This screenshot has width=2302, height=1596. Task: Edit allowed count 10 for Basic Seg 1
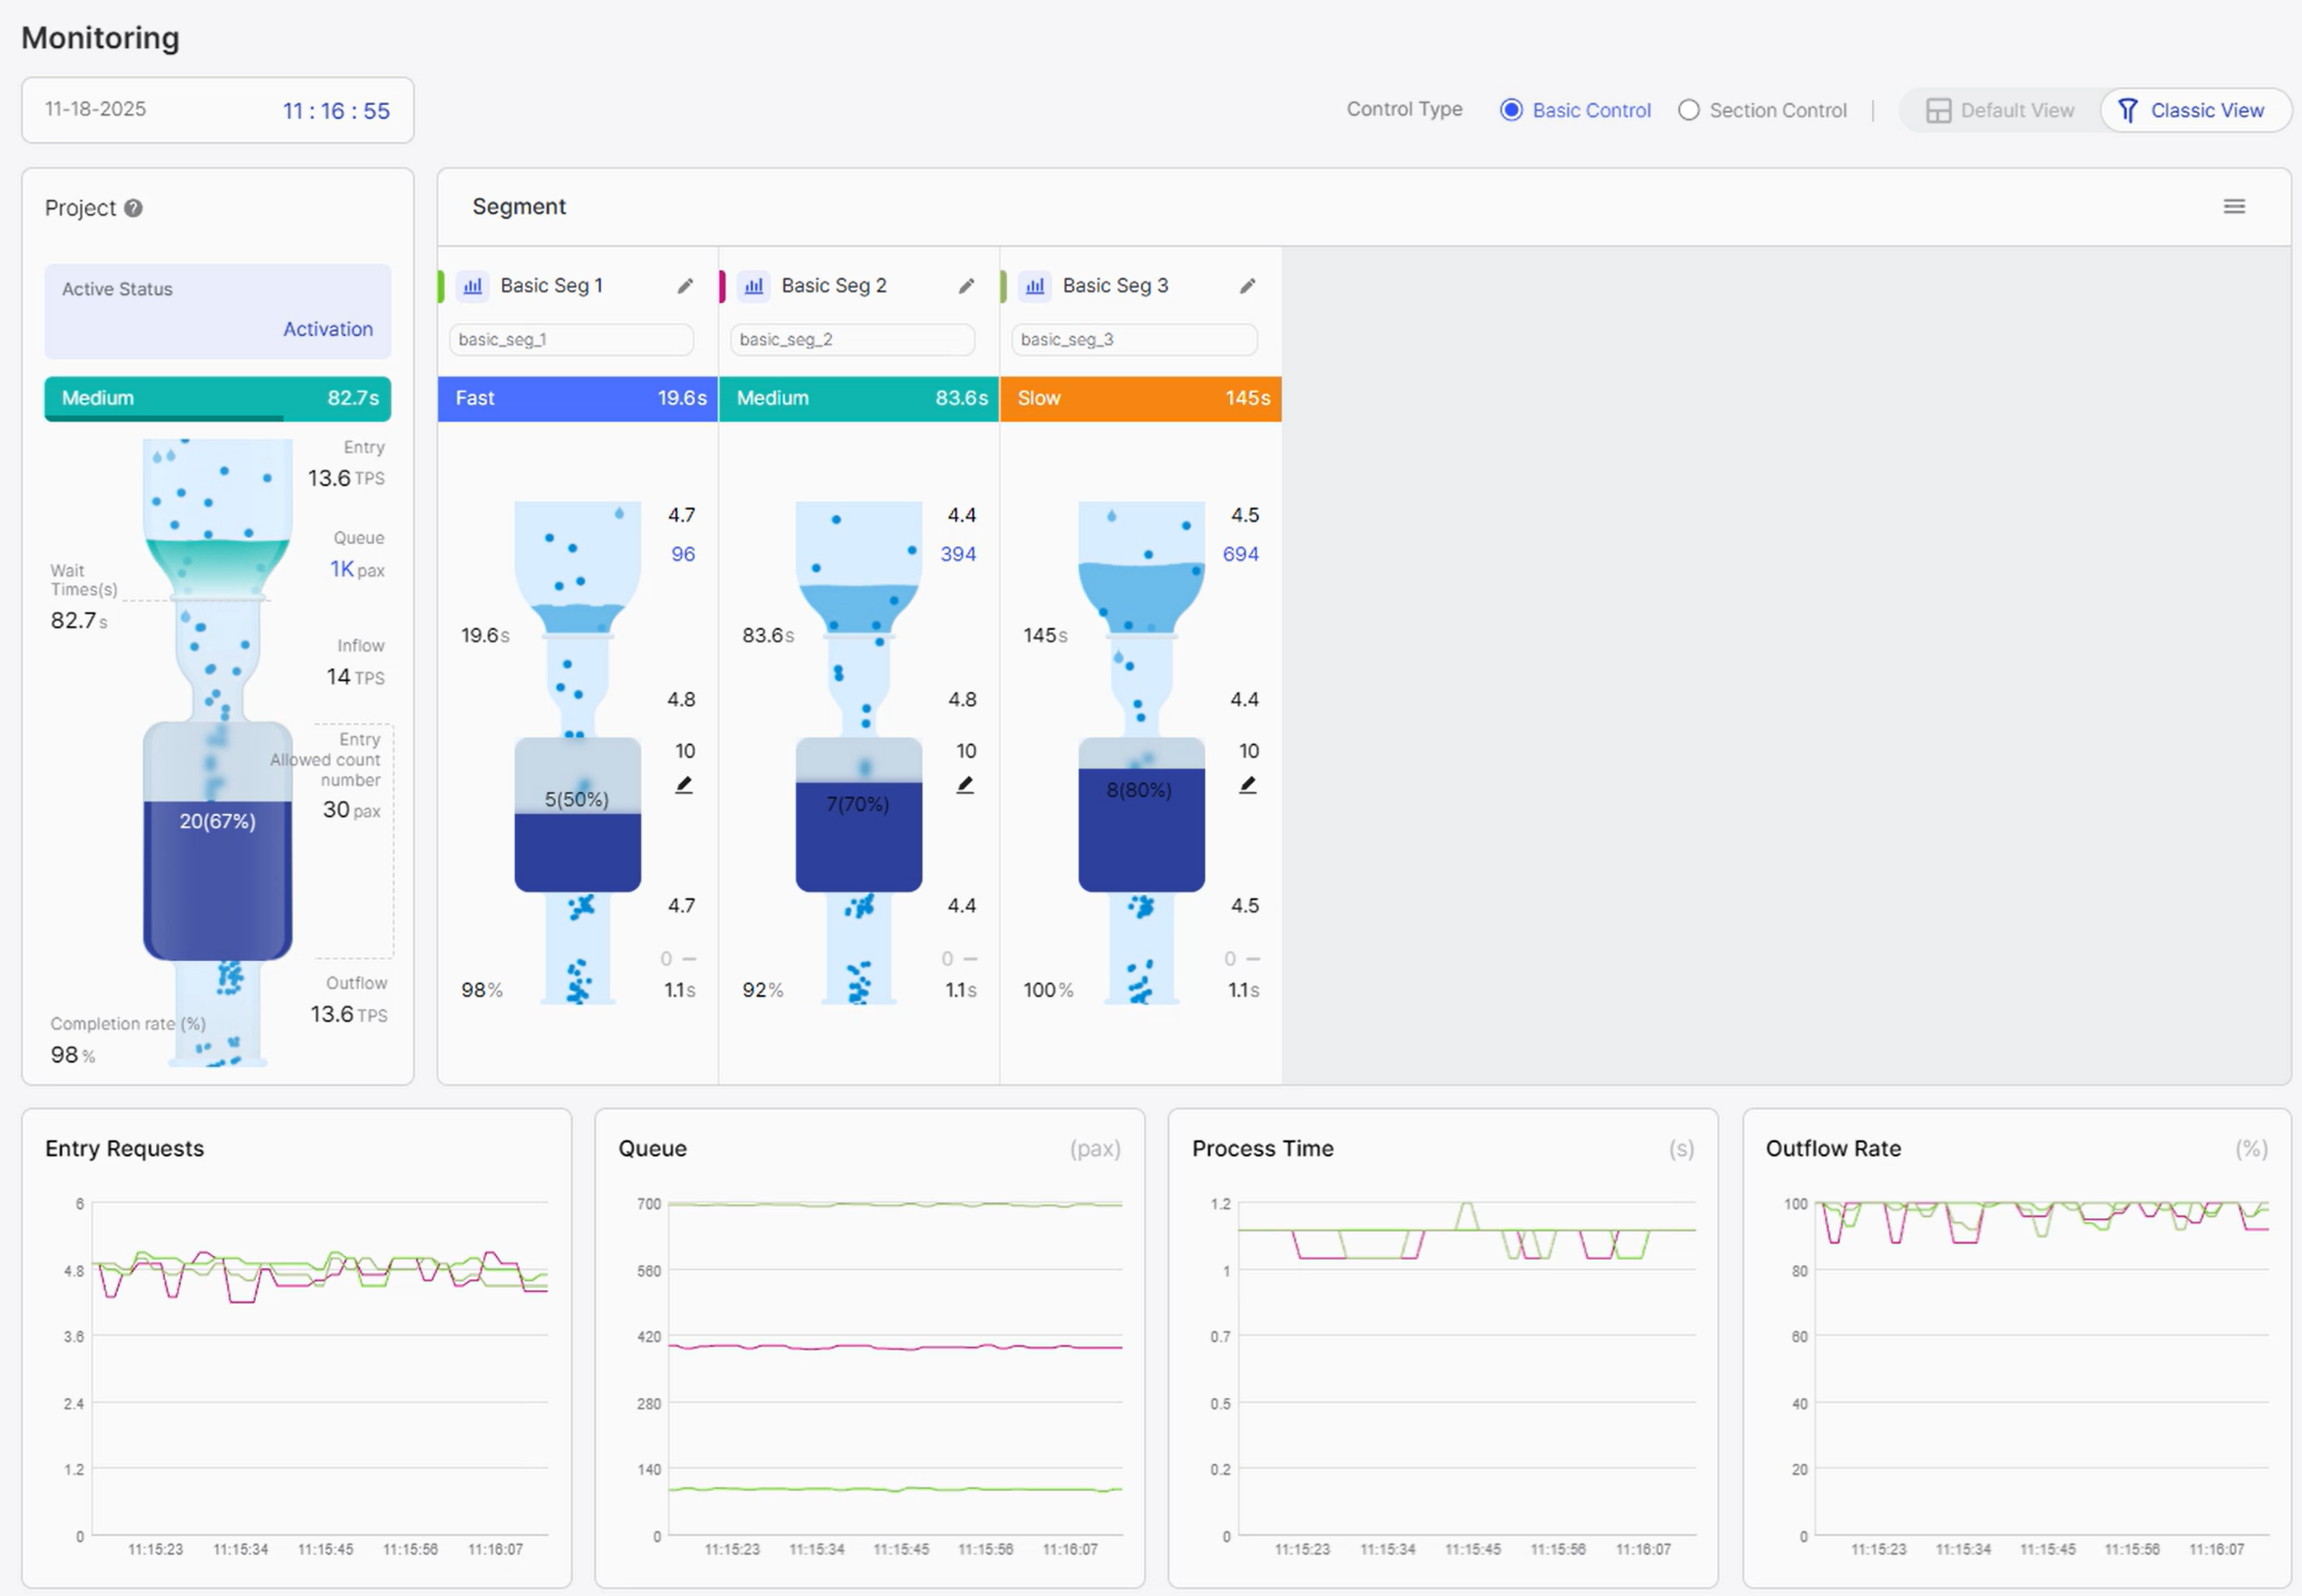point(684,785)
